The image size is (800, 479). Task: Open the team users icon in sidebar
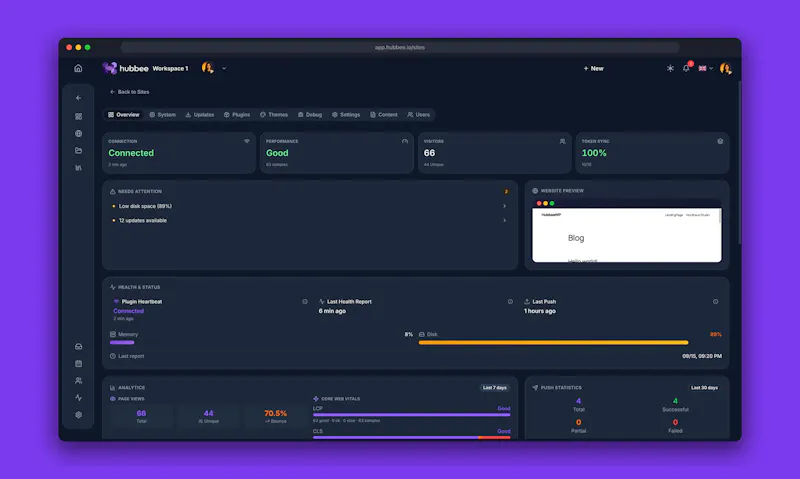pyautogui.click(x=79, y=381)
